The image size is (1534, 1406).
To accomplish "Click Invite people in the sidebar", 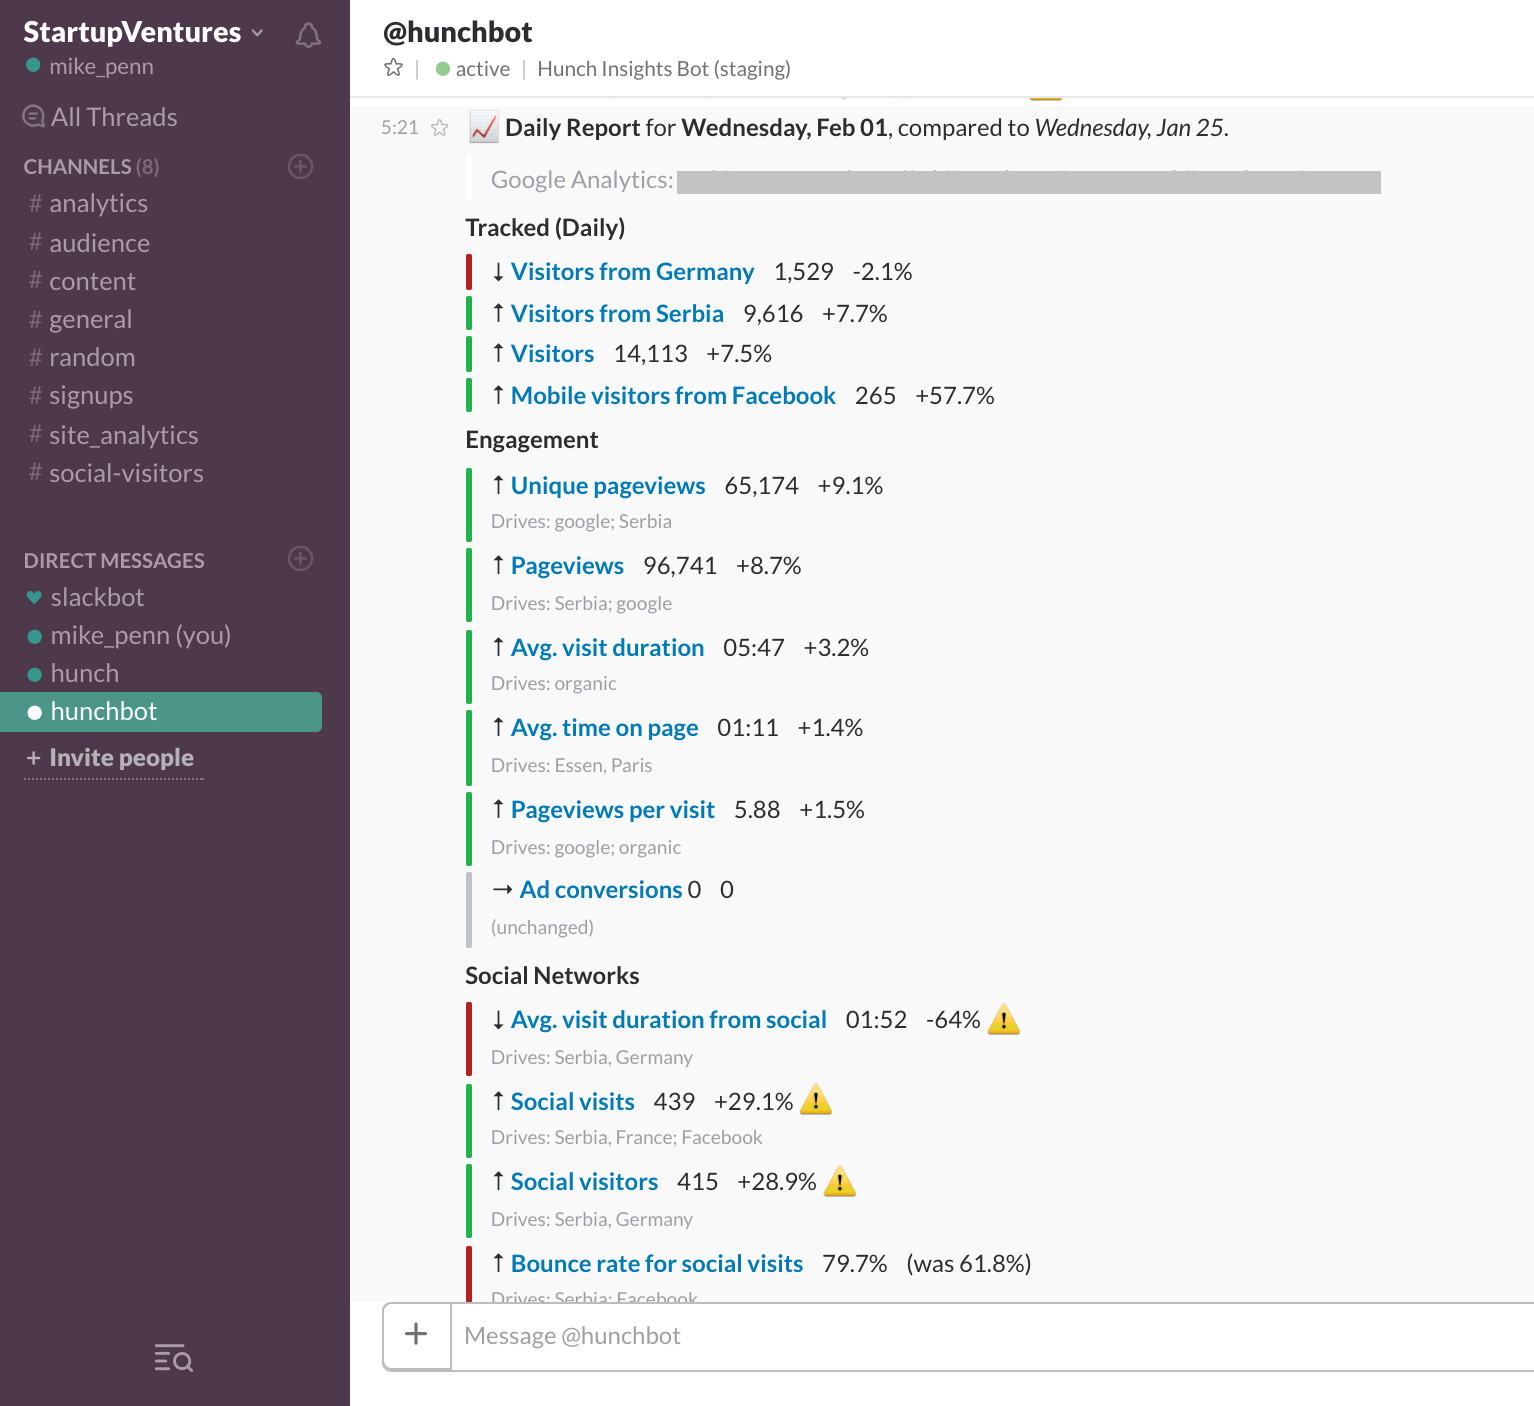I will (x=120, y=758).
